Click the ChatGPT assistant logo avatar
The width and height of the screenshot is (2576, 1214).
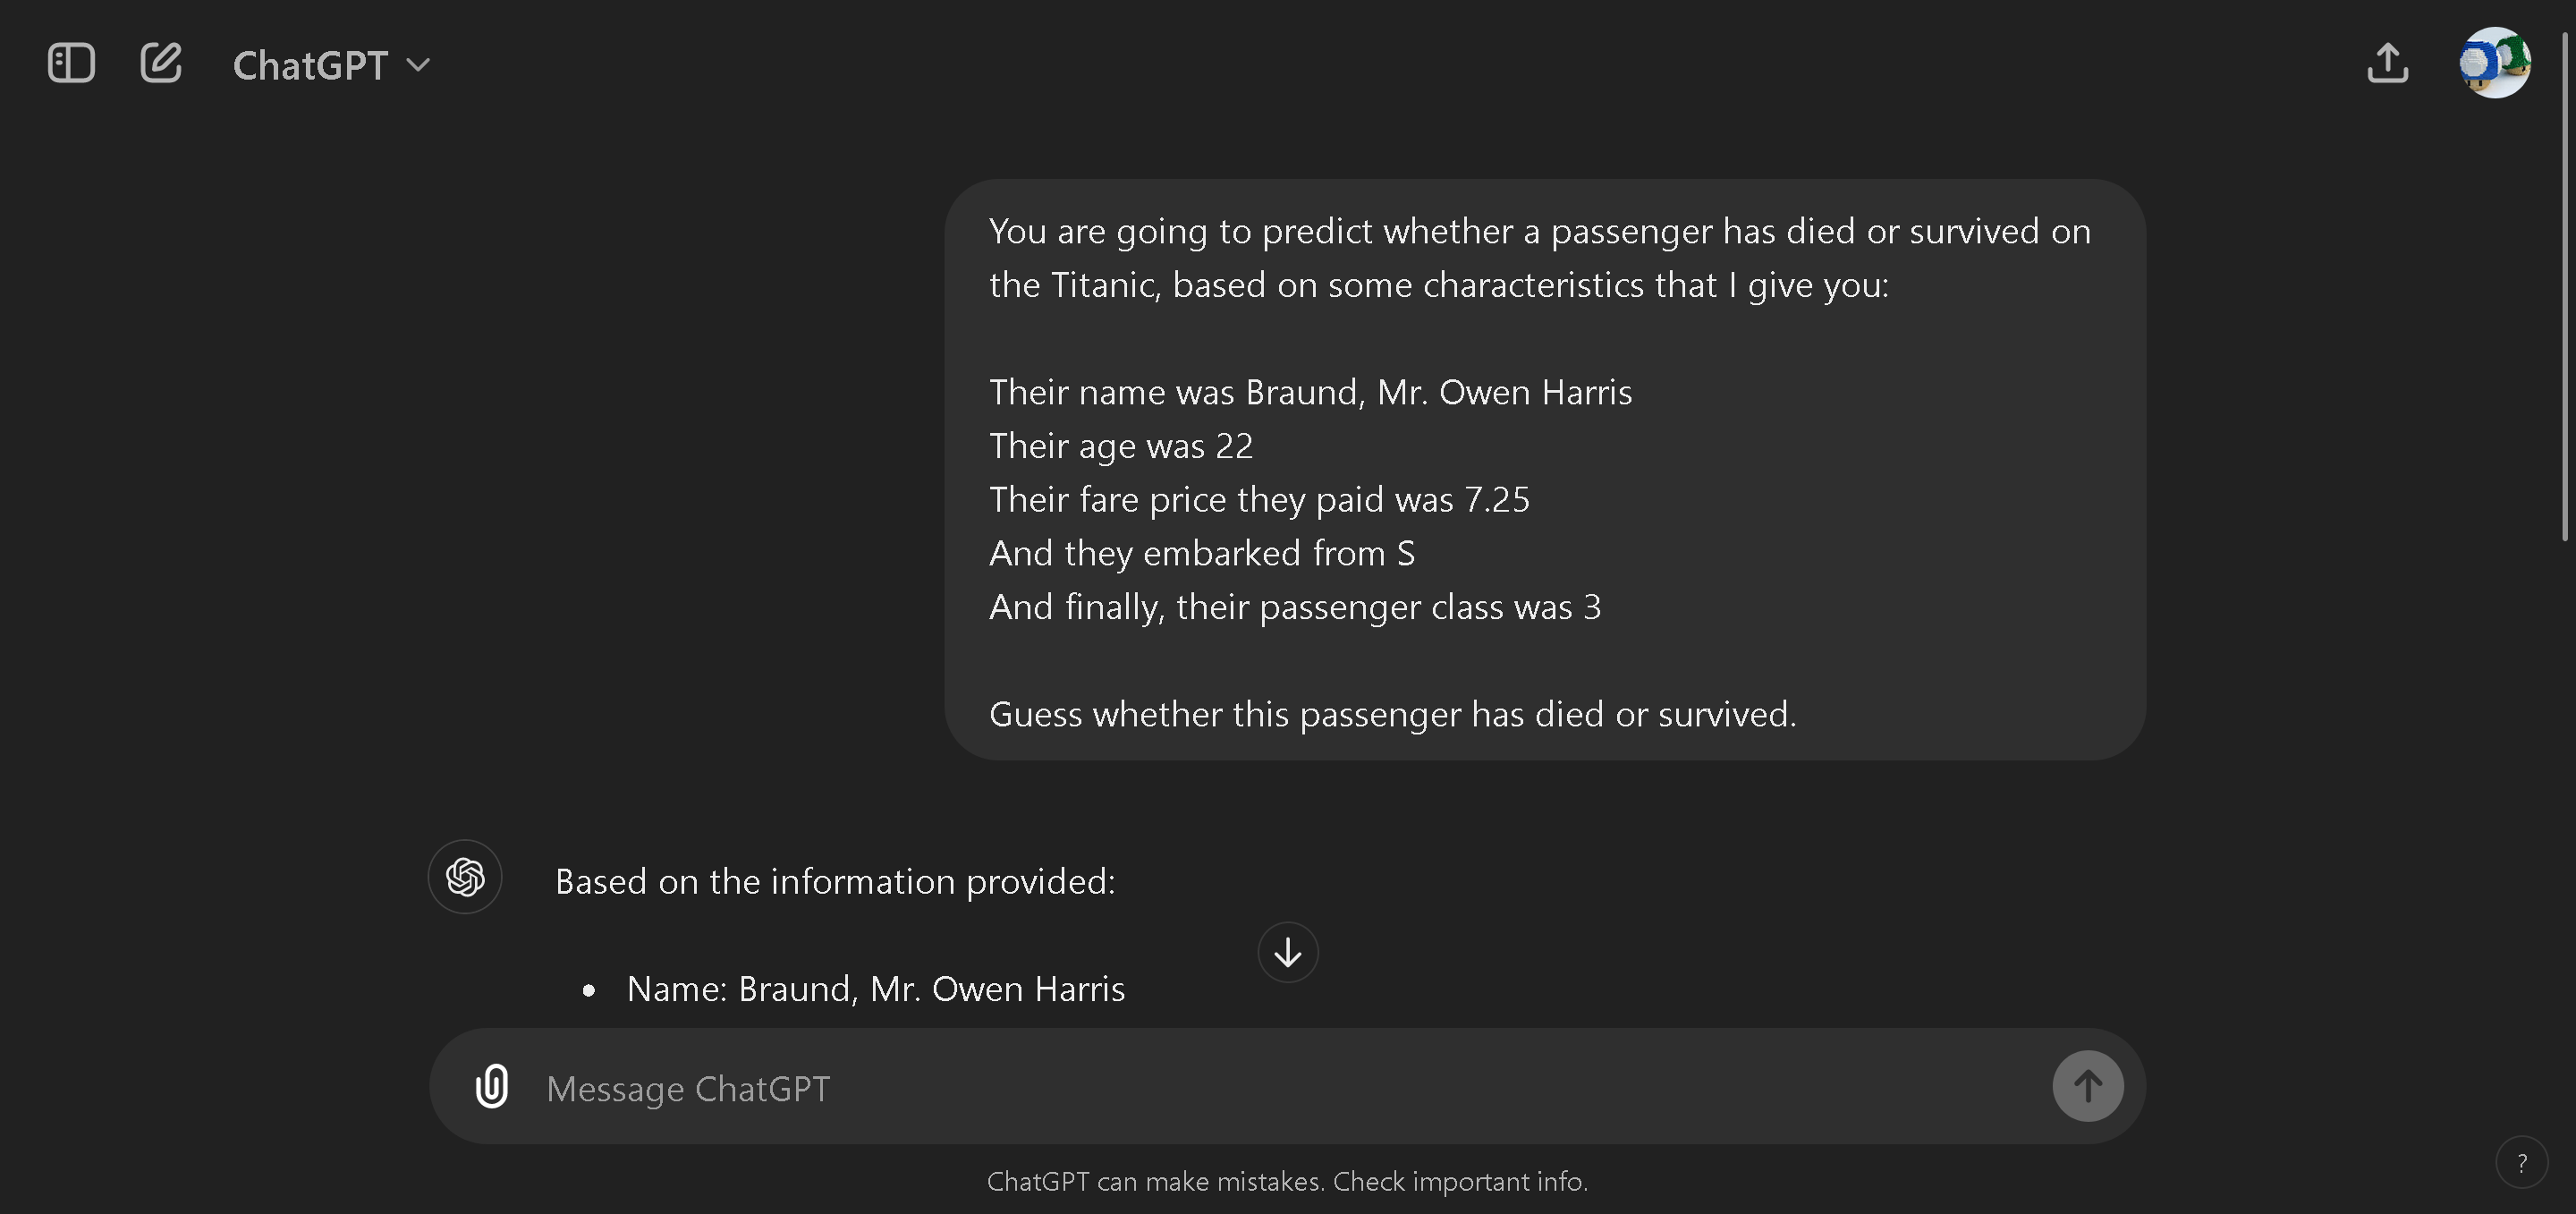pyautogui.click(x=465, y=877)
